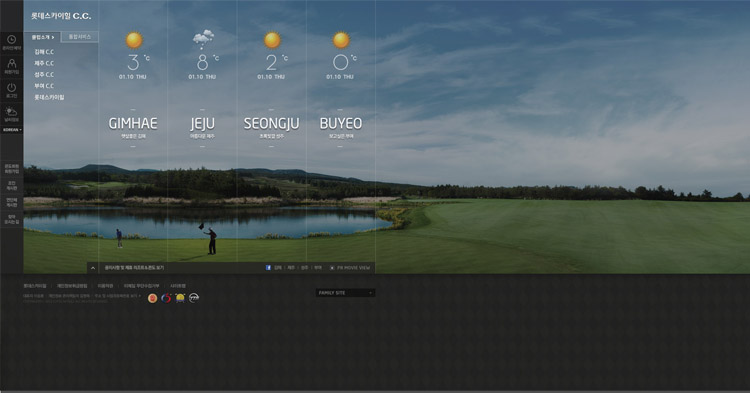Open the FAMILY SITE dropdown

click(x=345, y=293)
